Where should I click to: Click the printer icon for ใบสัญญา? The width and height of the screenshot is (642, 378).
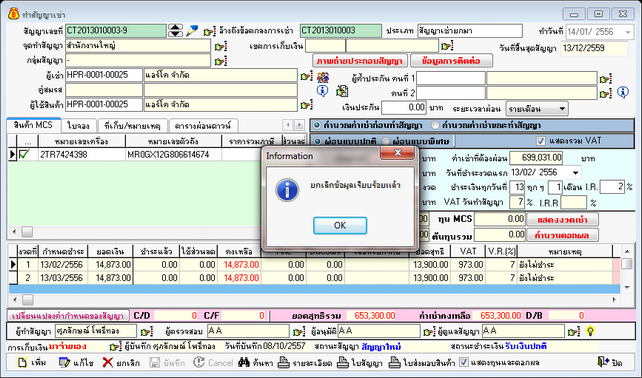click(343, 362)
